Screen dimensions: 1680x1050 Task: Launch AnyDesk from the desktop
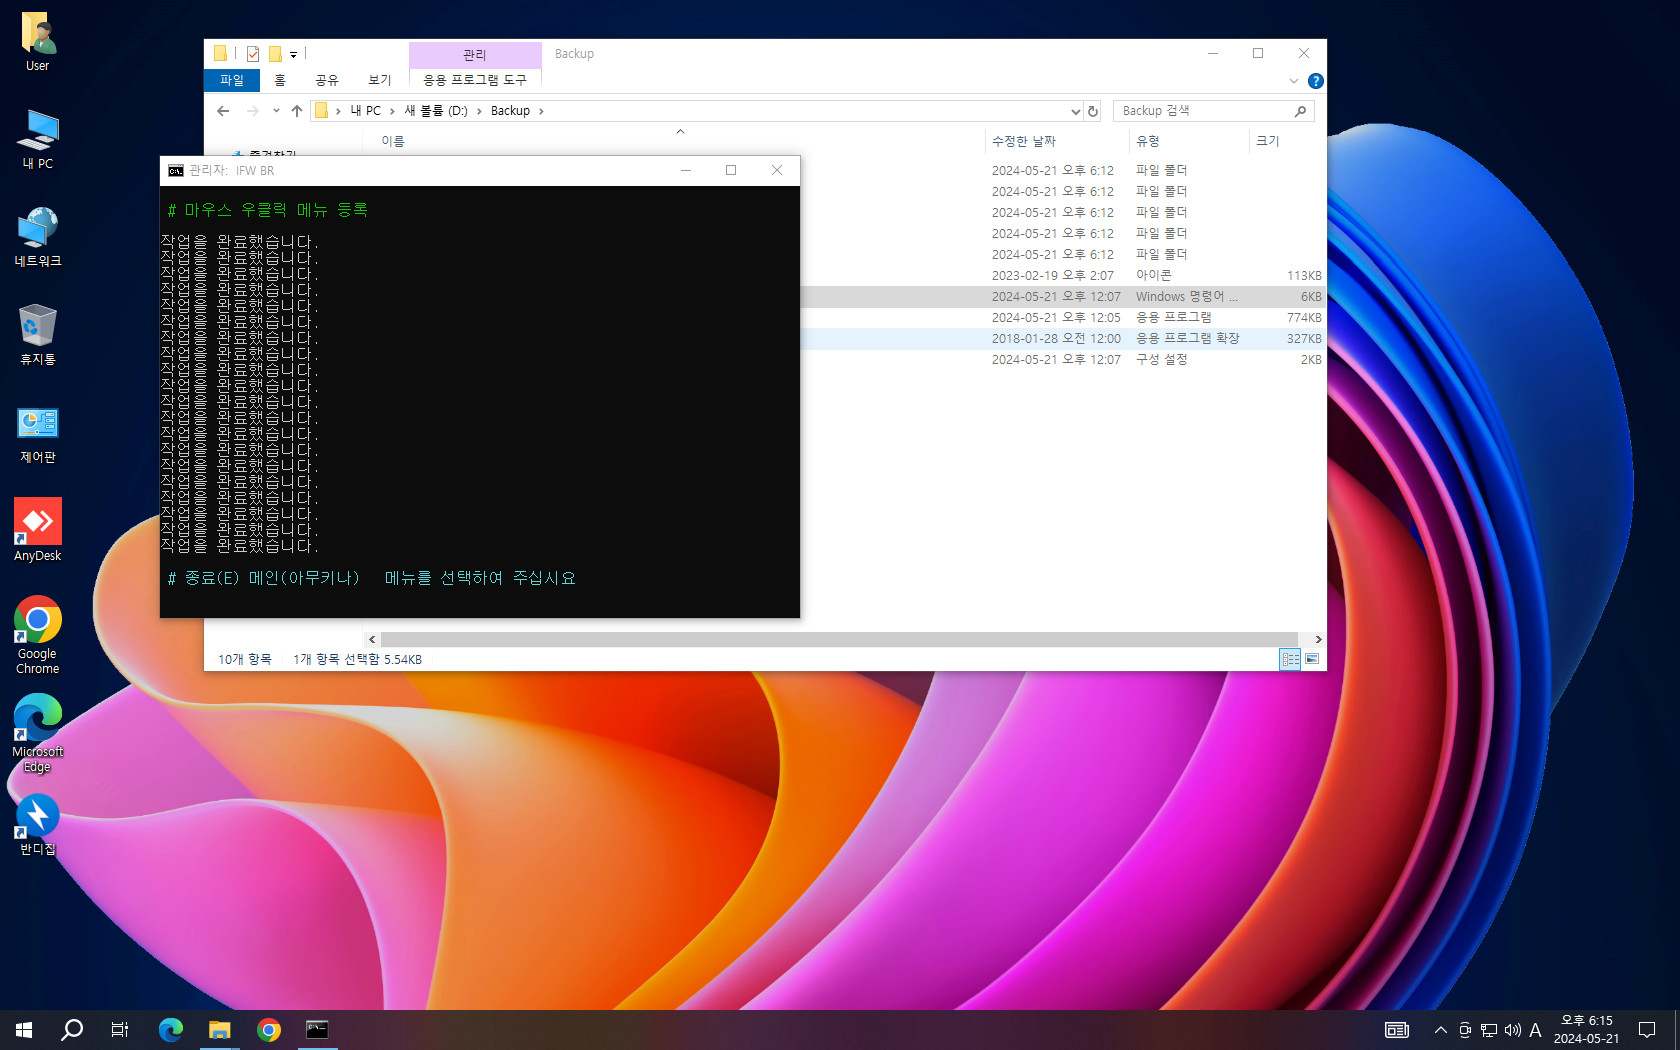[x=38, y=530]
